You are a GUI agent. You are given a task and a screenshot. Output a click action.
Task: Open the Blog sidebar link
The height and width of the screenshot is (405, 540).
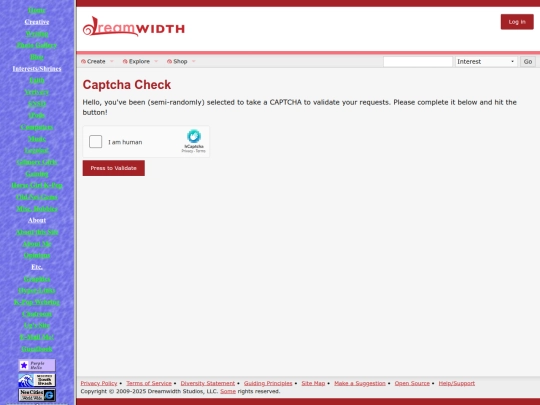tap(37, 57)
